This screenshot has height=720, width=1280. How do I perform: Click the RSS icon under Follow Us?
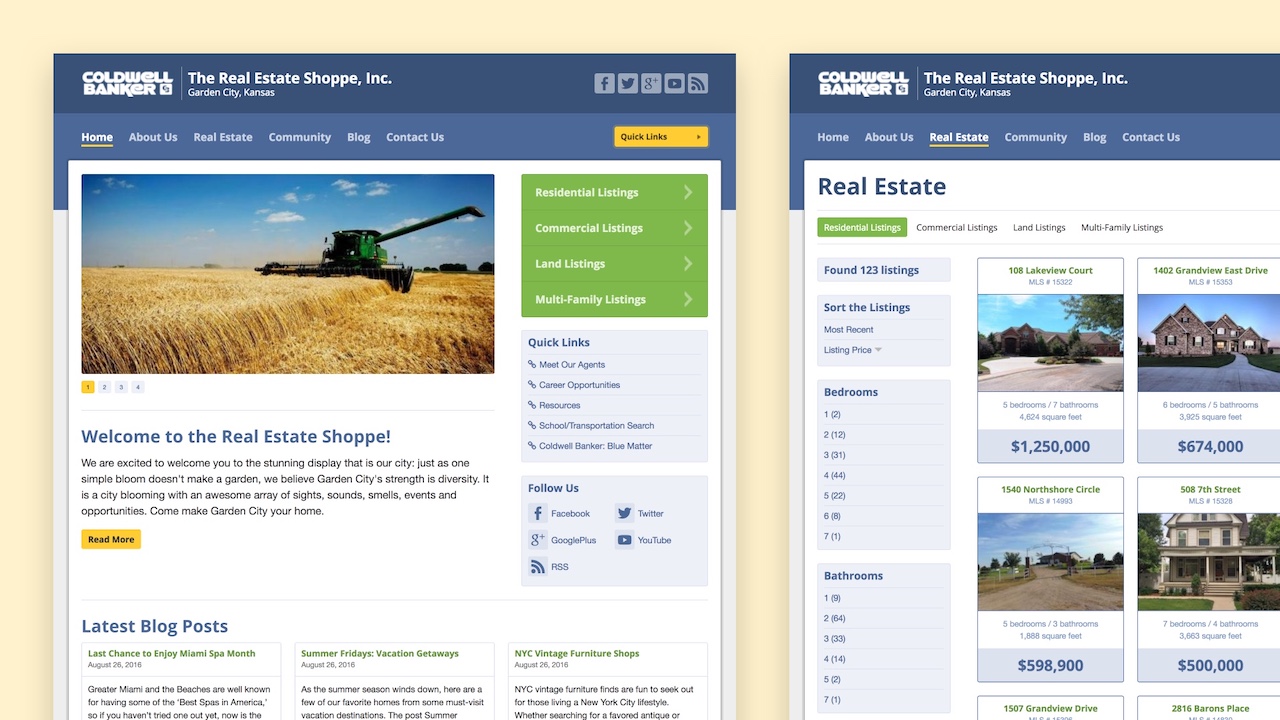(538, 567)
